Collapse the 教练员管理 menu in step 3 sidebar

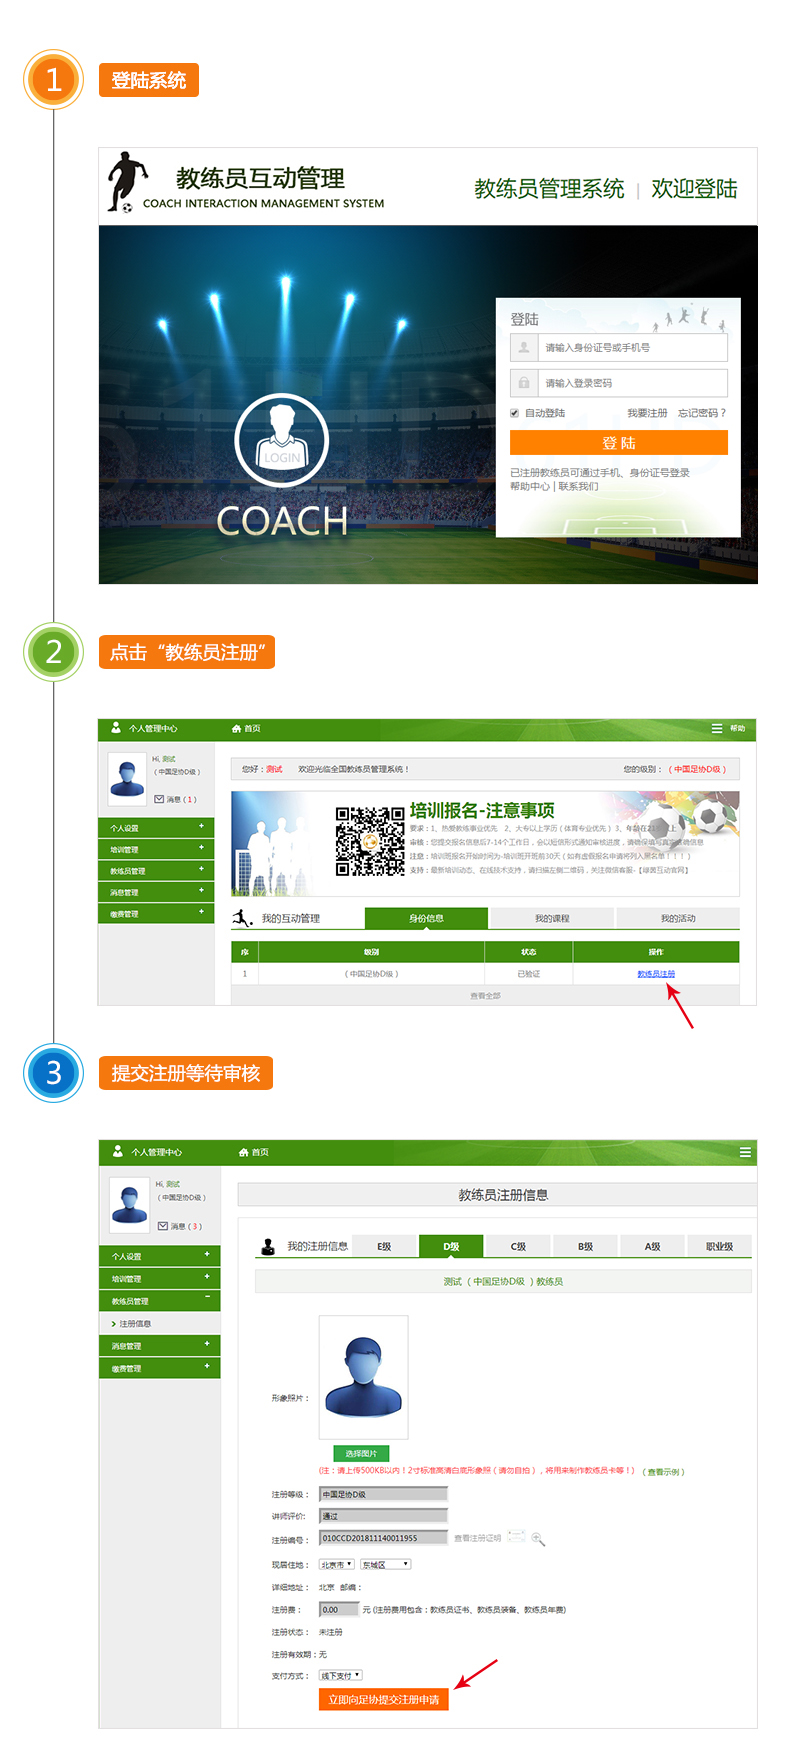207,1300
